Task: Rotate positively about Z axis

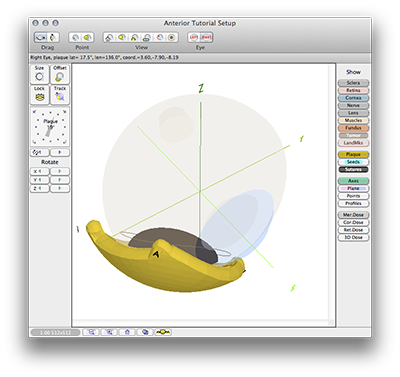Action: [x=60, y=189]
